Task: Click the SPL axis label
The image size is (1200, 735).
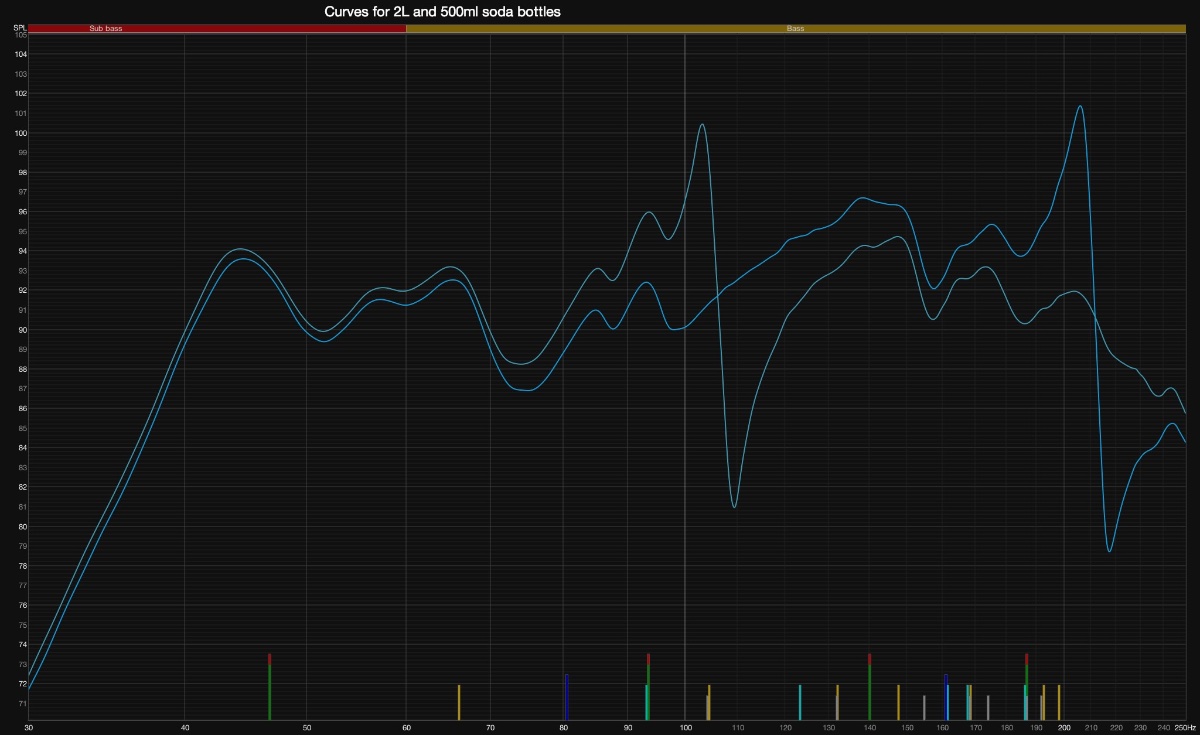Action: tap(18, 28)
